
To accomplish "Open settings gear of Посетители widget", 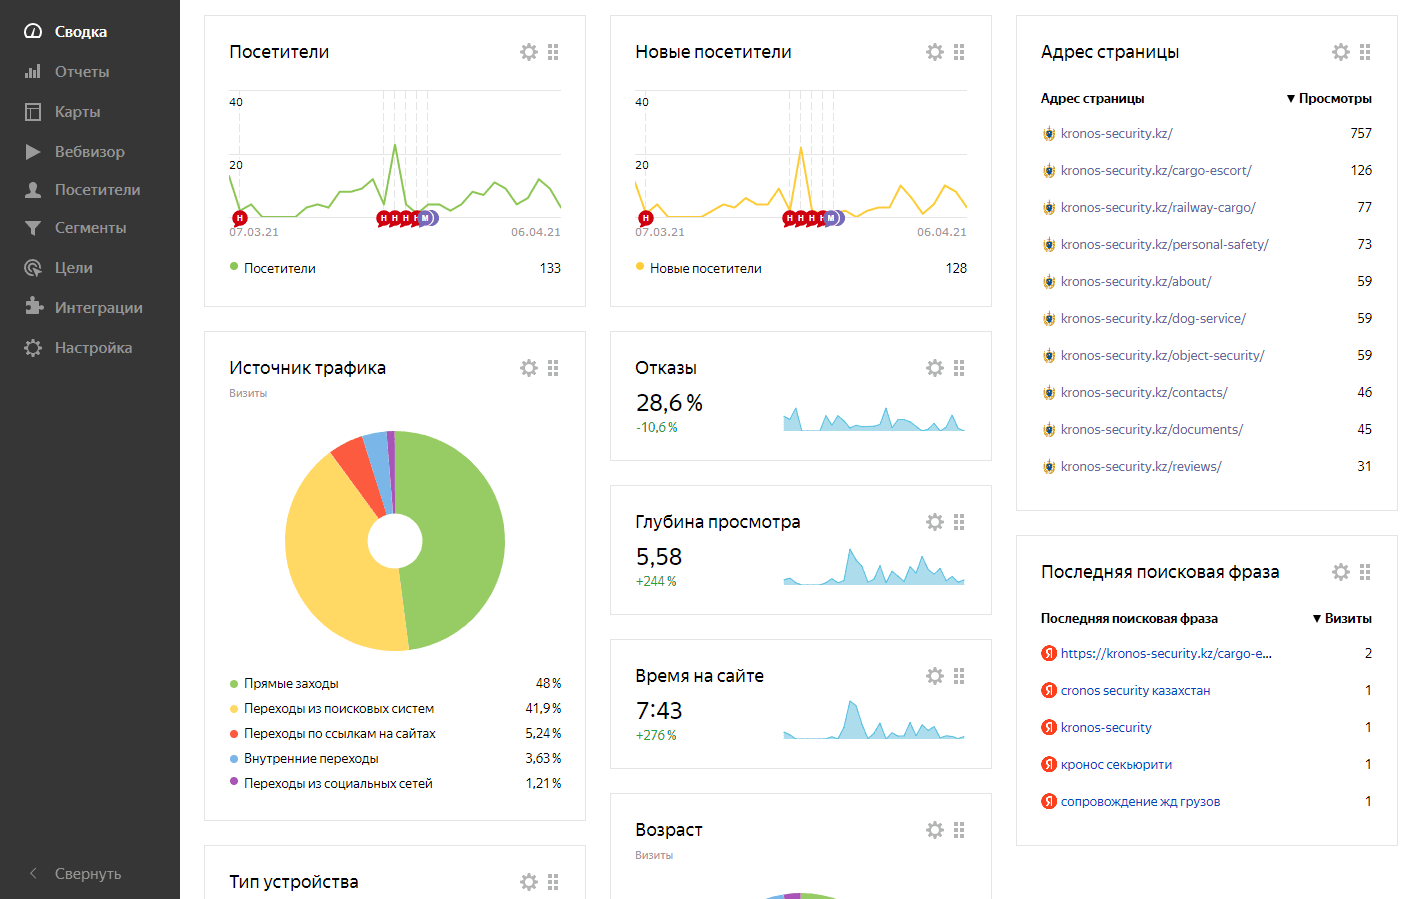I will click(529, 52).
